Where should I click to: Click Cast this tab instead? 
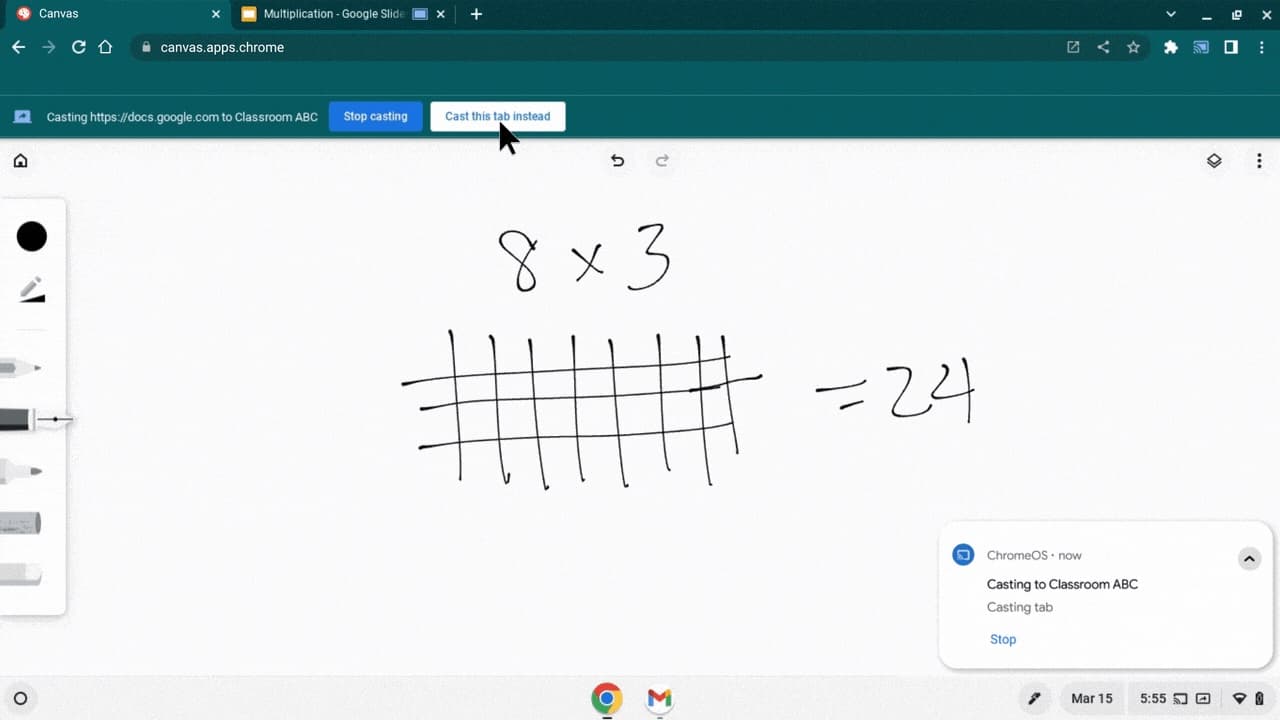click(x=497, y=117)
